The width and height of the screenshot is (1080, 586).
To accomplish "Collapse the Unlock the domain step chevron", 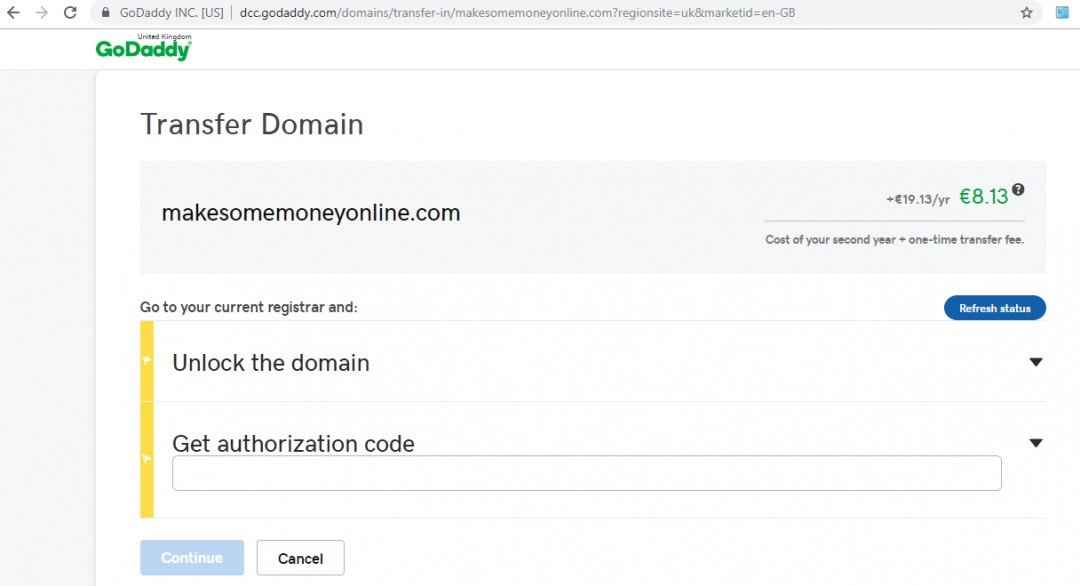I will click(1036, 362).
